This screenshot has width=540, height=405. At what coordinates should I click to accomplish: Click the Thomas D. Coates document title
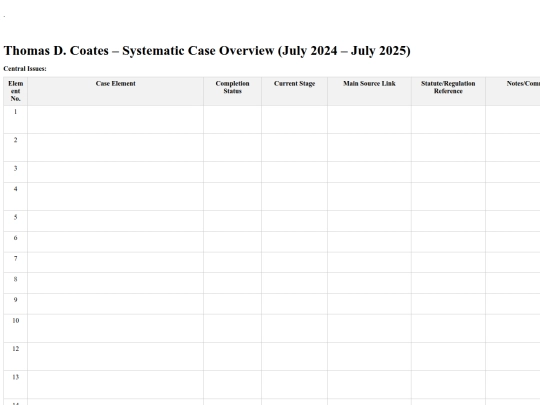207,51
